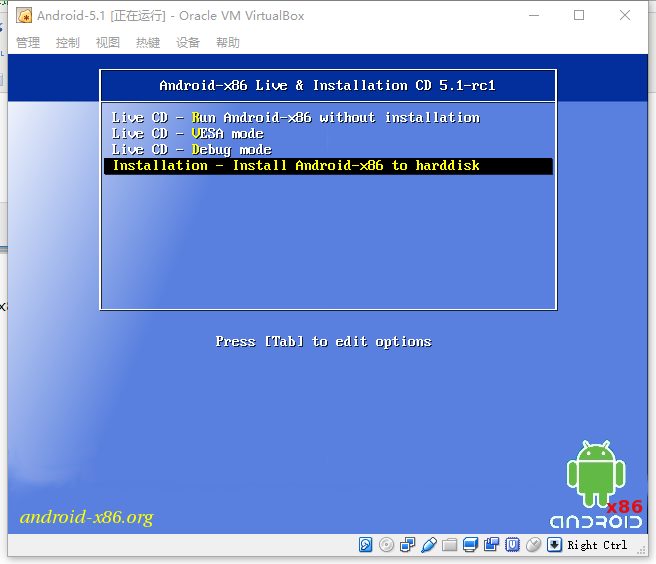This screenshot has height=564, width=656.
Task: Minimize the VirtualBox window
Action: [534, 15]
